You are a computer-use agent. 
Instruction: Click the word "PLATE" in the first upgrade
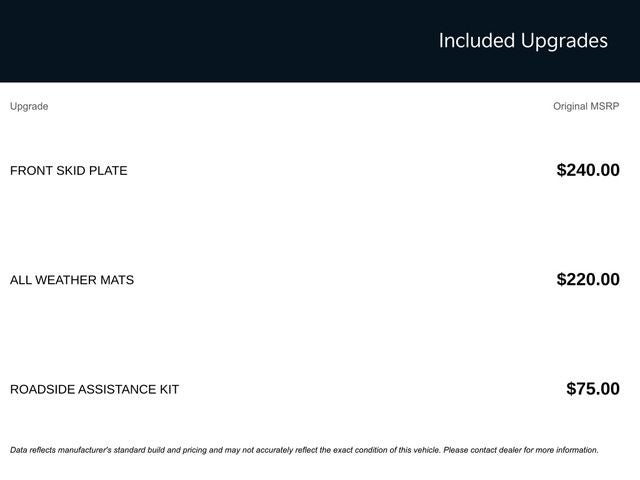tap(107, 170)
